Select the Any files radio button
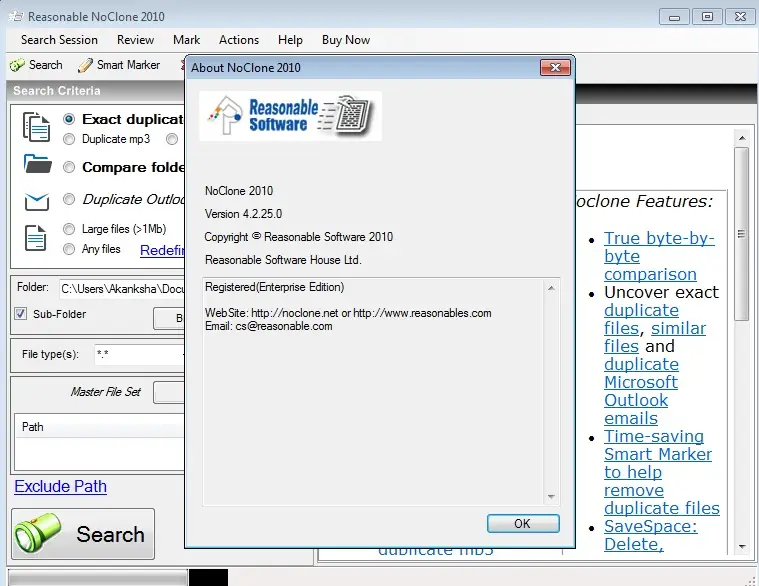759x586 pixels. (69, 249)
